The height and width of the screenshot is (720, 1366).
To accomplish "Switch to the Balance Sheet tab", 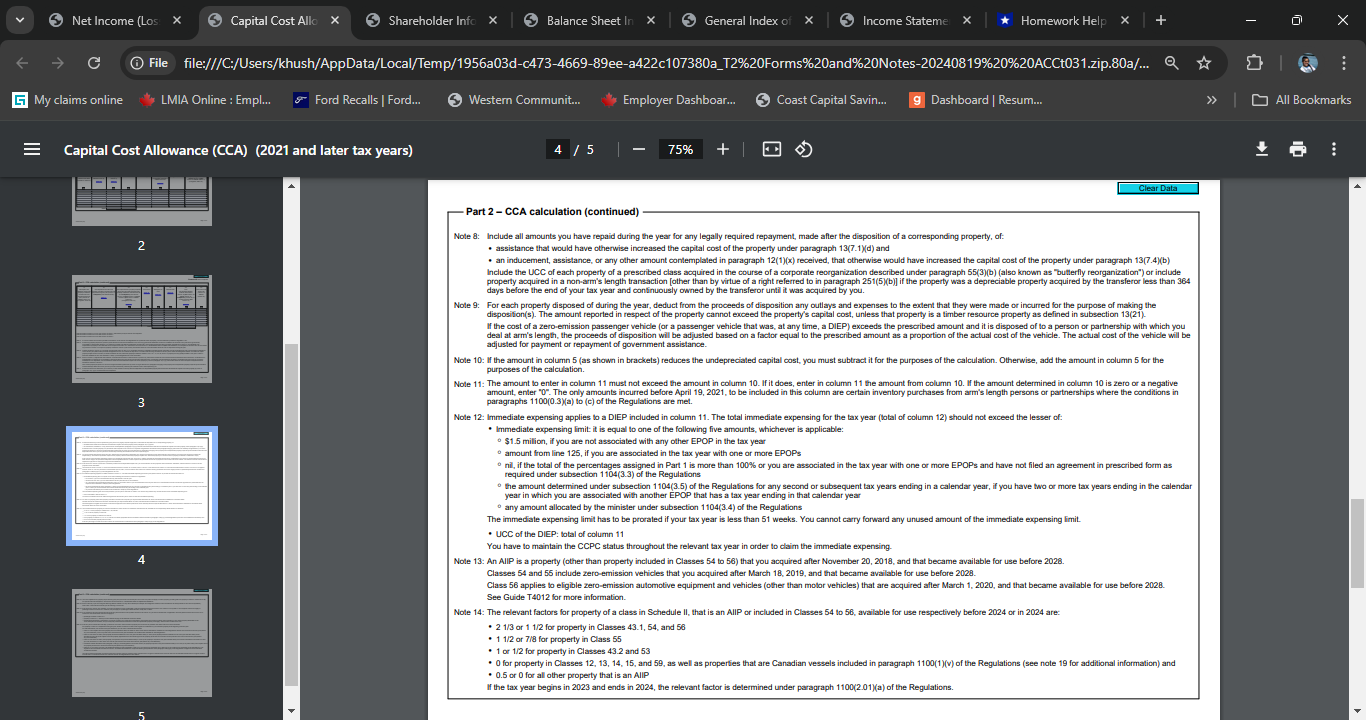I will click(x=590, y=20).
